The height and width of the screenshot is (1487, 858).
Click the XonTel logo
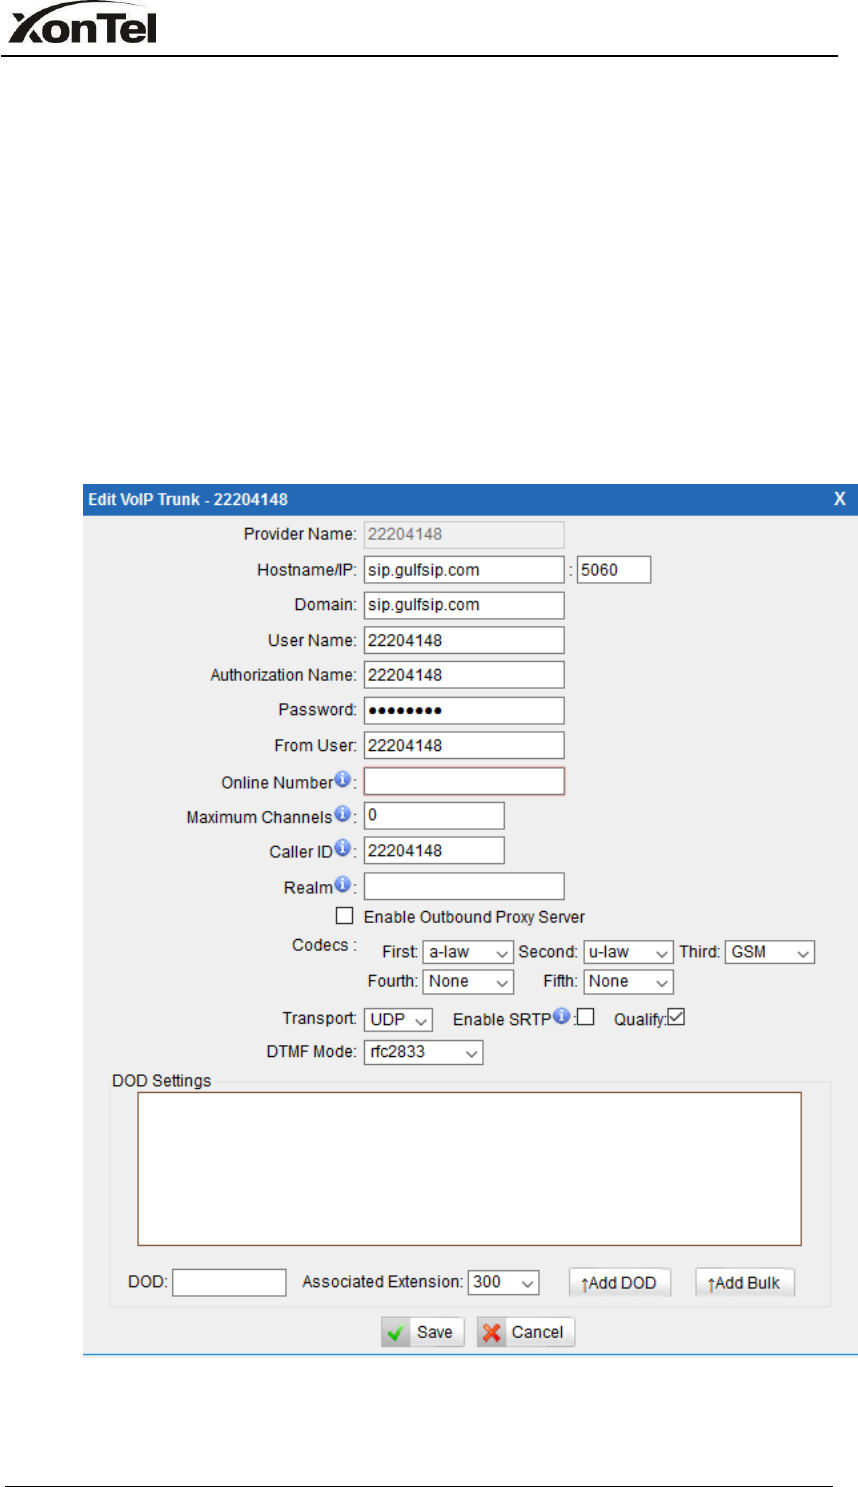pos(82,24)
